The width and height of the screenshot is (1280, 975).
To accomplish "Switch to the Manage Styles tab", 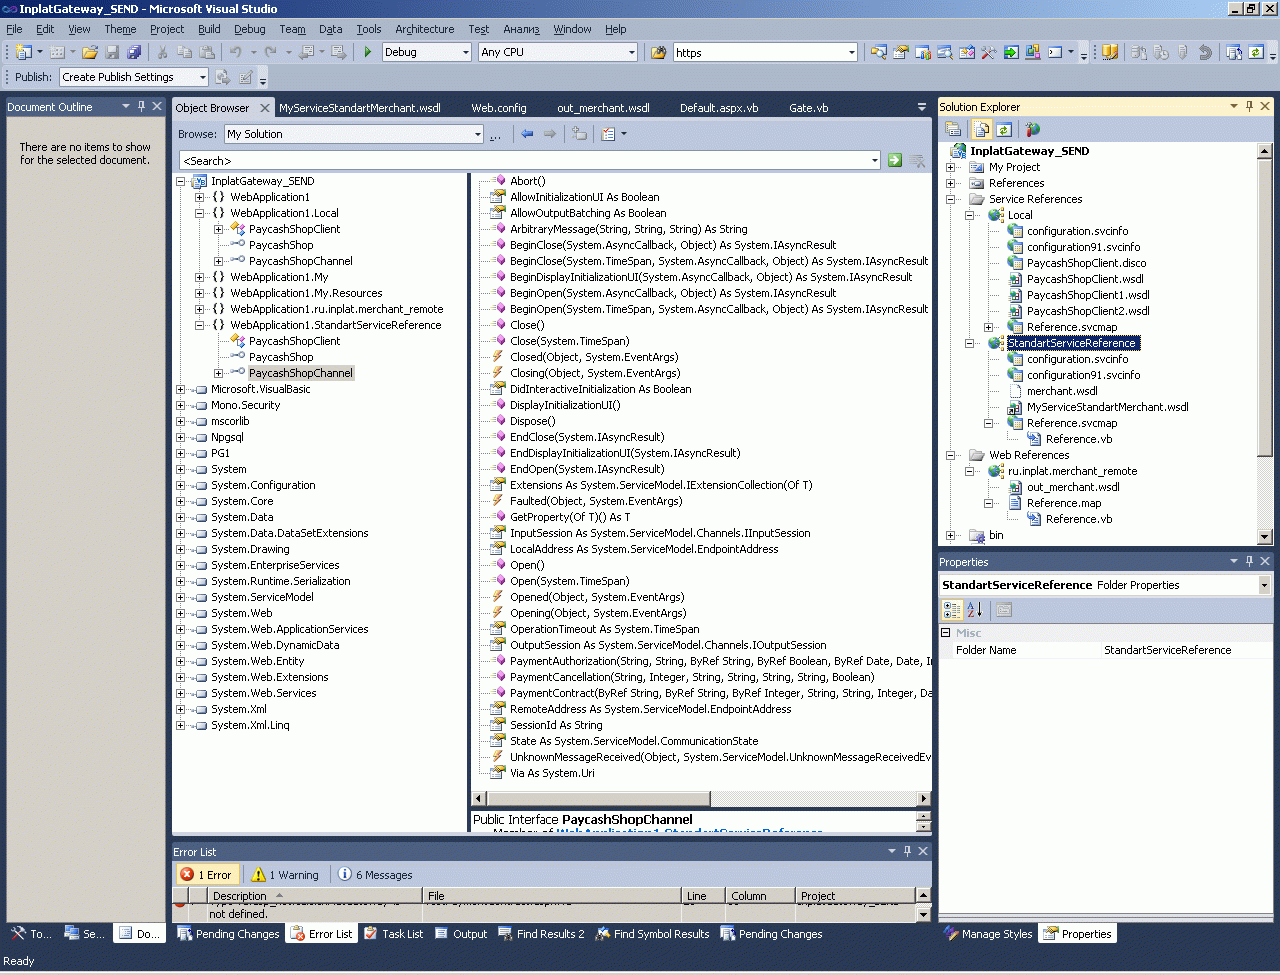I will [988, 934].
